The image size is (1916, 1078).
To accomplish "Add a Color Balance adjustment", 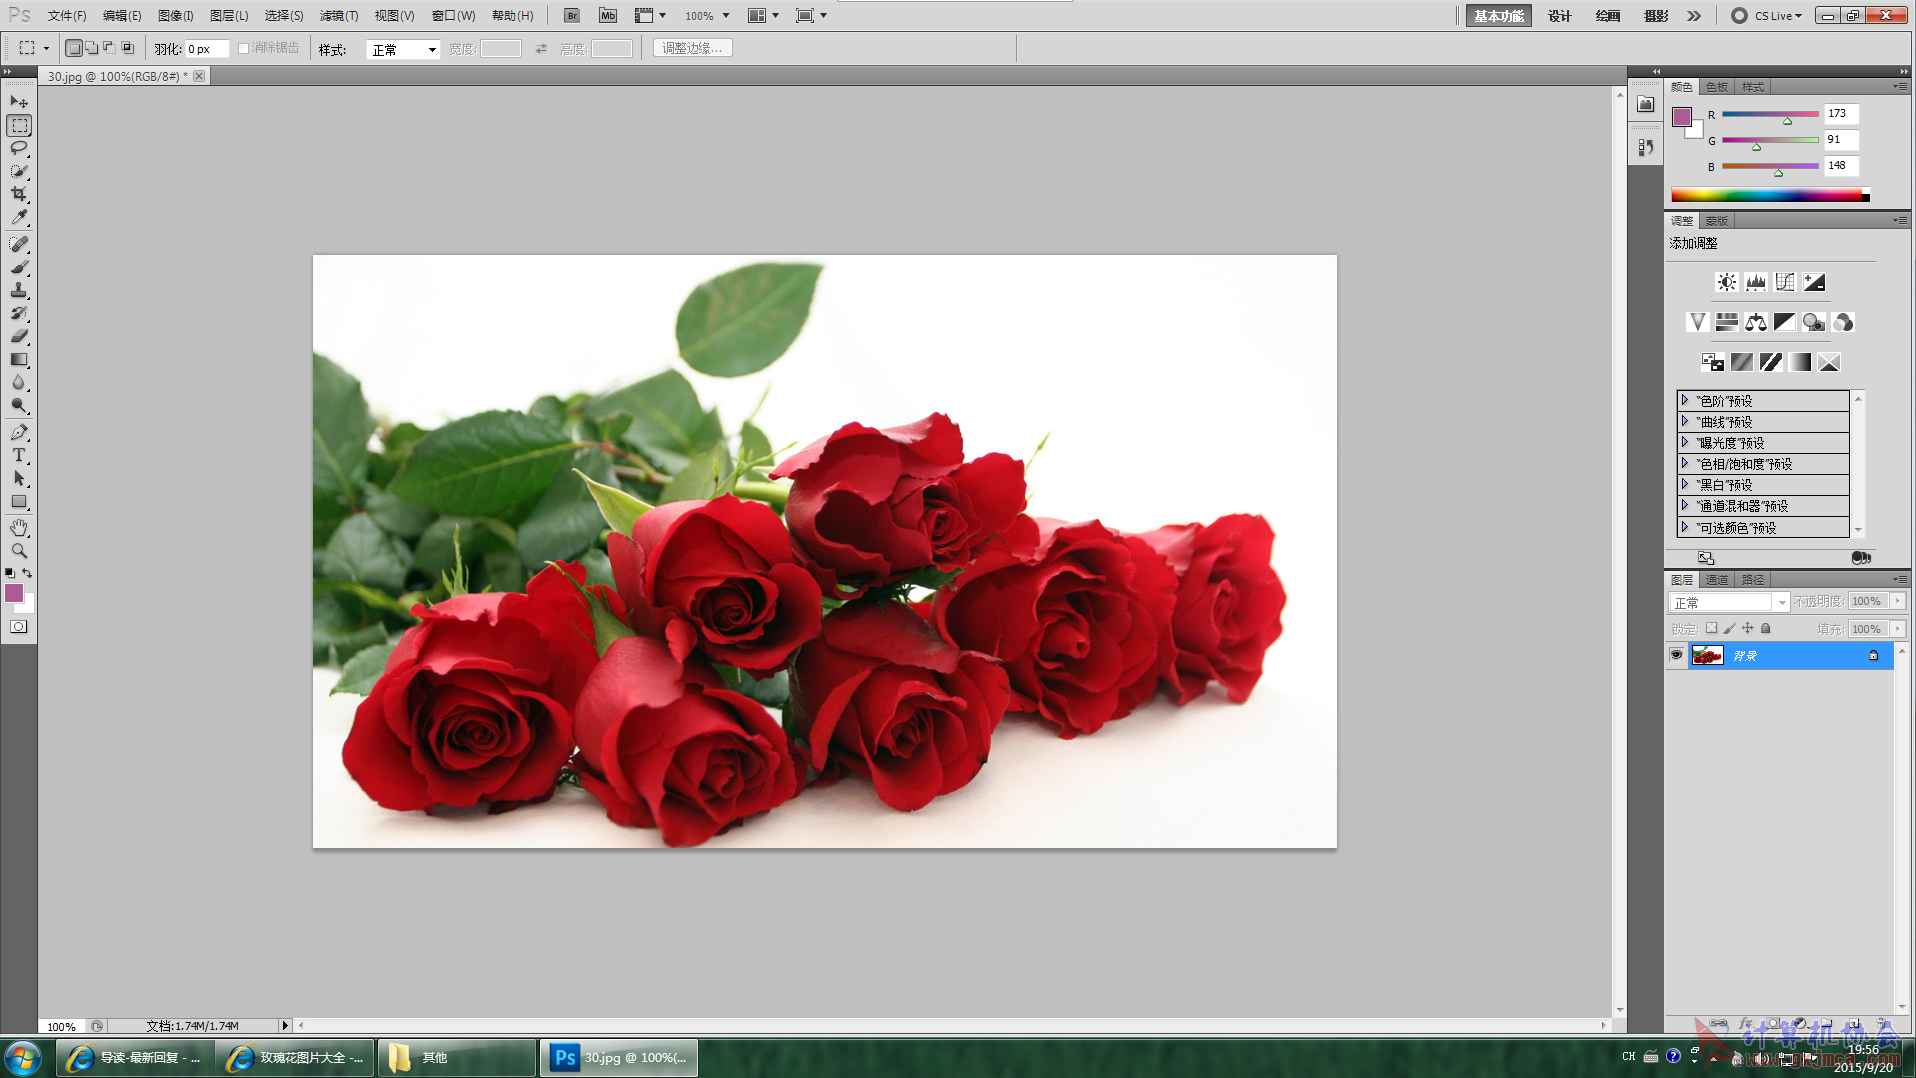I will 1755,322.
